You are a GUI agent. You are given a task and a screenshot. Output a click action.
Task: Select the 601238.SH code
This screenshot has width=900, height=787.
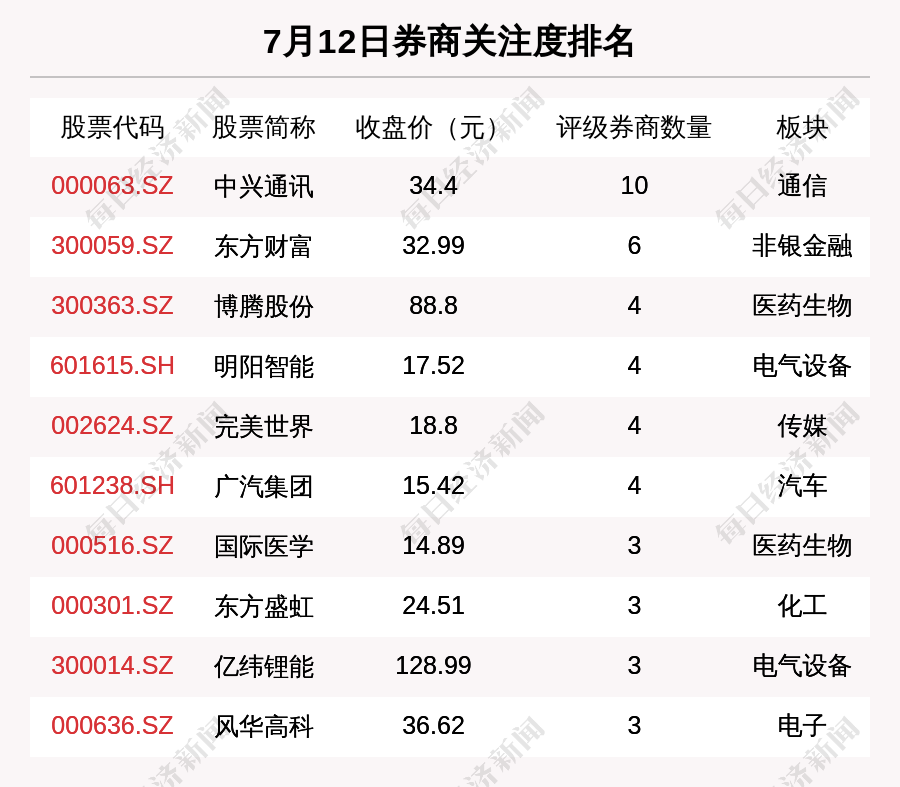(x=112, y=486)
